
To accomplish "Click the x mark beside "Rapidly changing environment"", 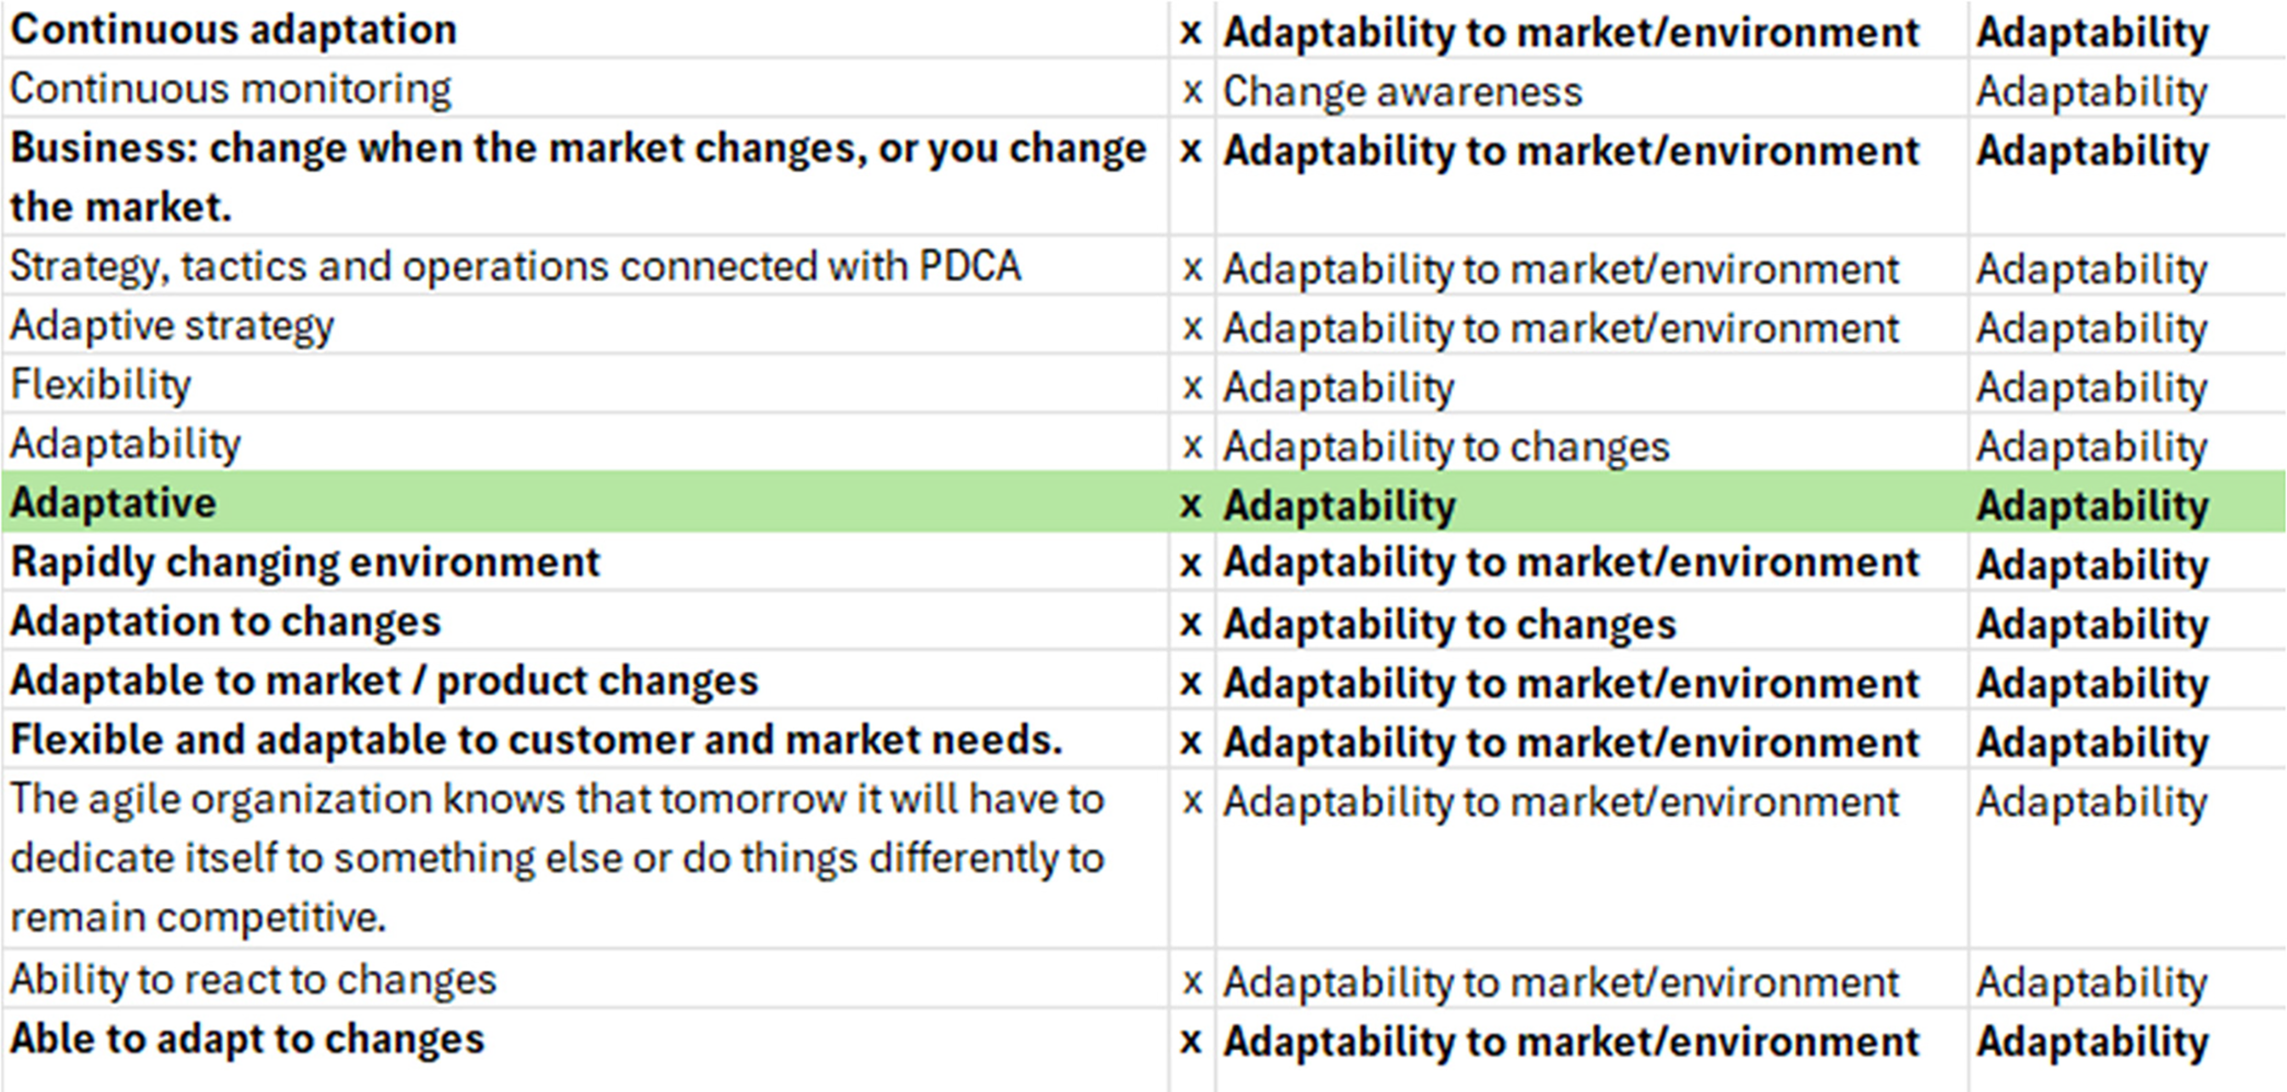I will tap(1191, 564).
